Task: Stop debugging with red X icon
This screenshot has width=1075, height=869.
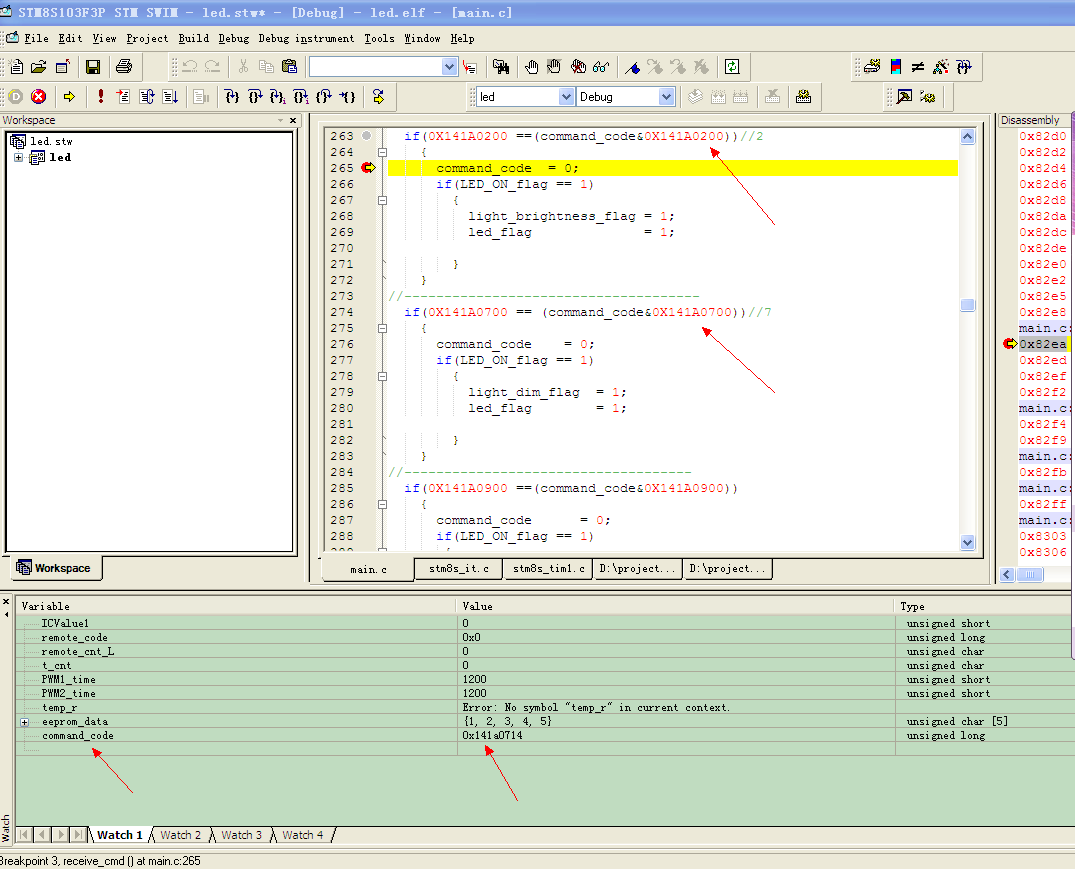Action: pos(38,97)
